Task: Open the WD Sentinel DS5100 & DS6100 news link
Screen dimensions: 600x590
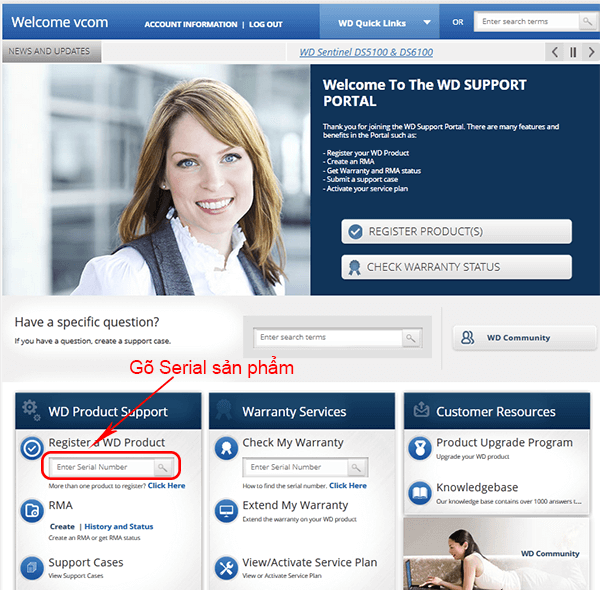Action: (366, 52)
